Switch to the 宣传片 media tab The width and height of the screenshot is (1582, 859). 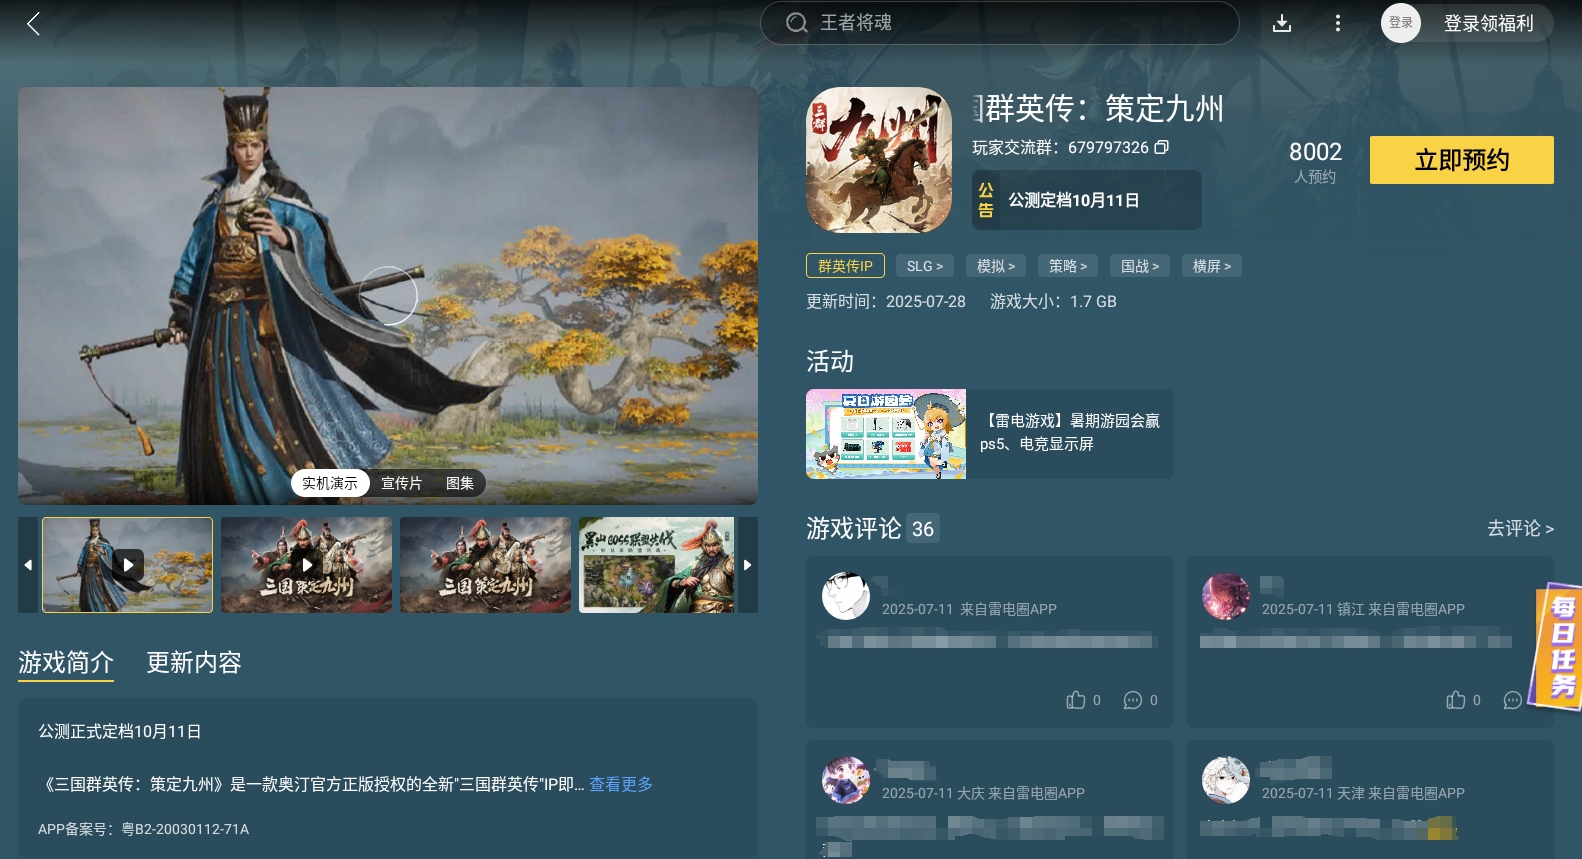pos(402,483)
